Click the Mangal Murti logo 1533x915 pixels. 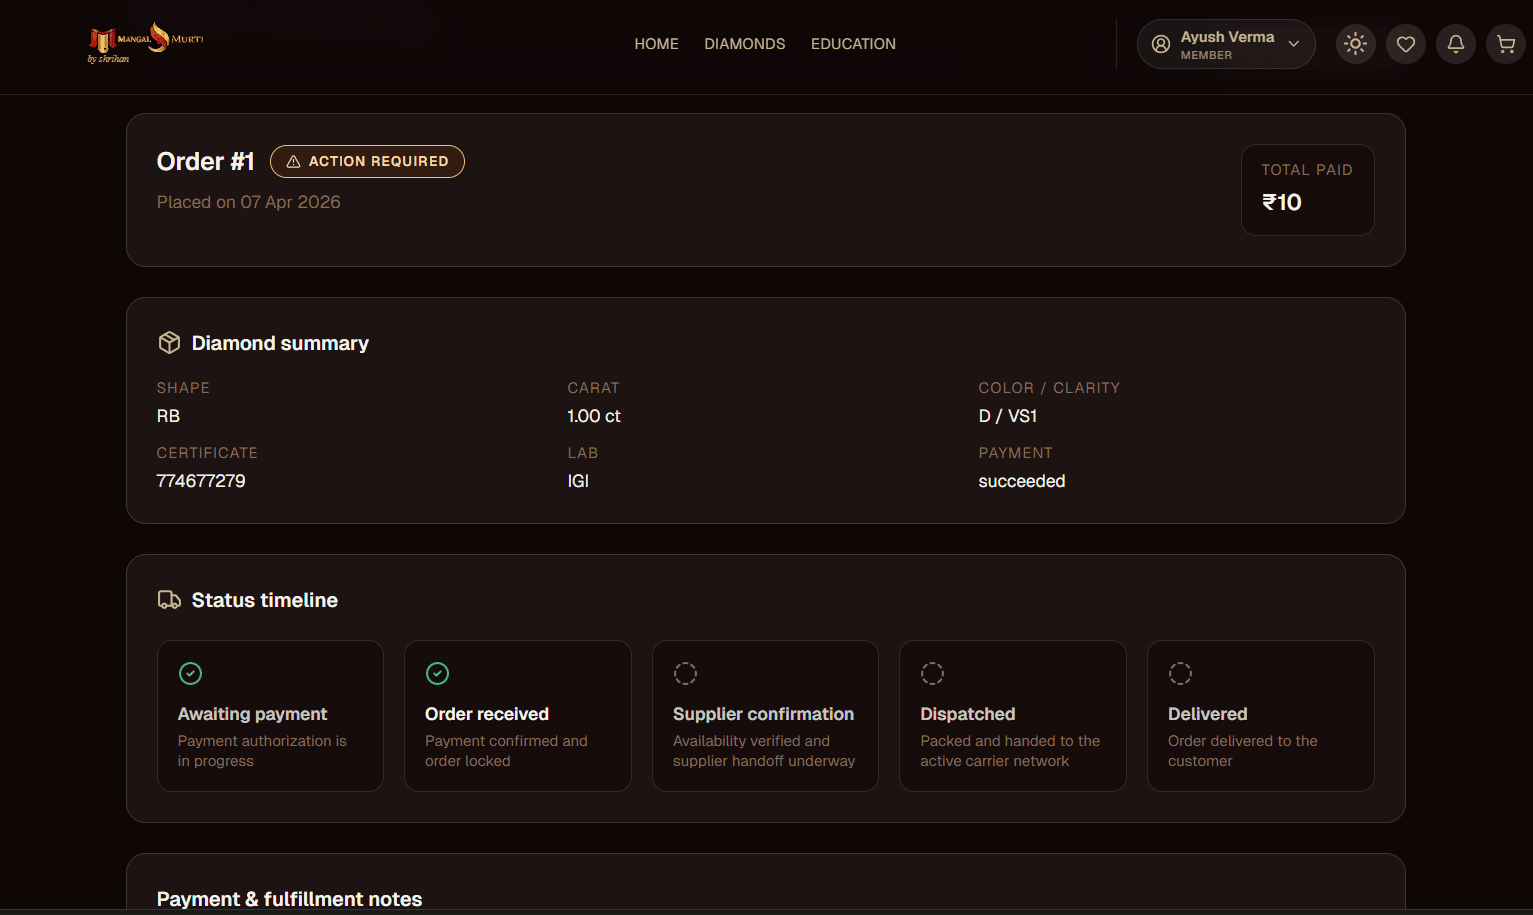(x=144, y=43)
